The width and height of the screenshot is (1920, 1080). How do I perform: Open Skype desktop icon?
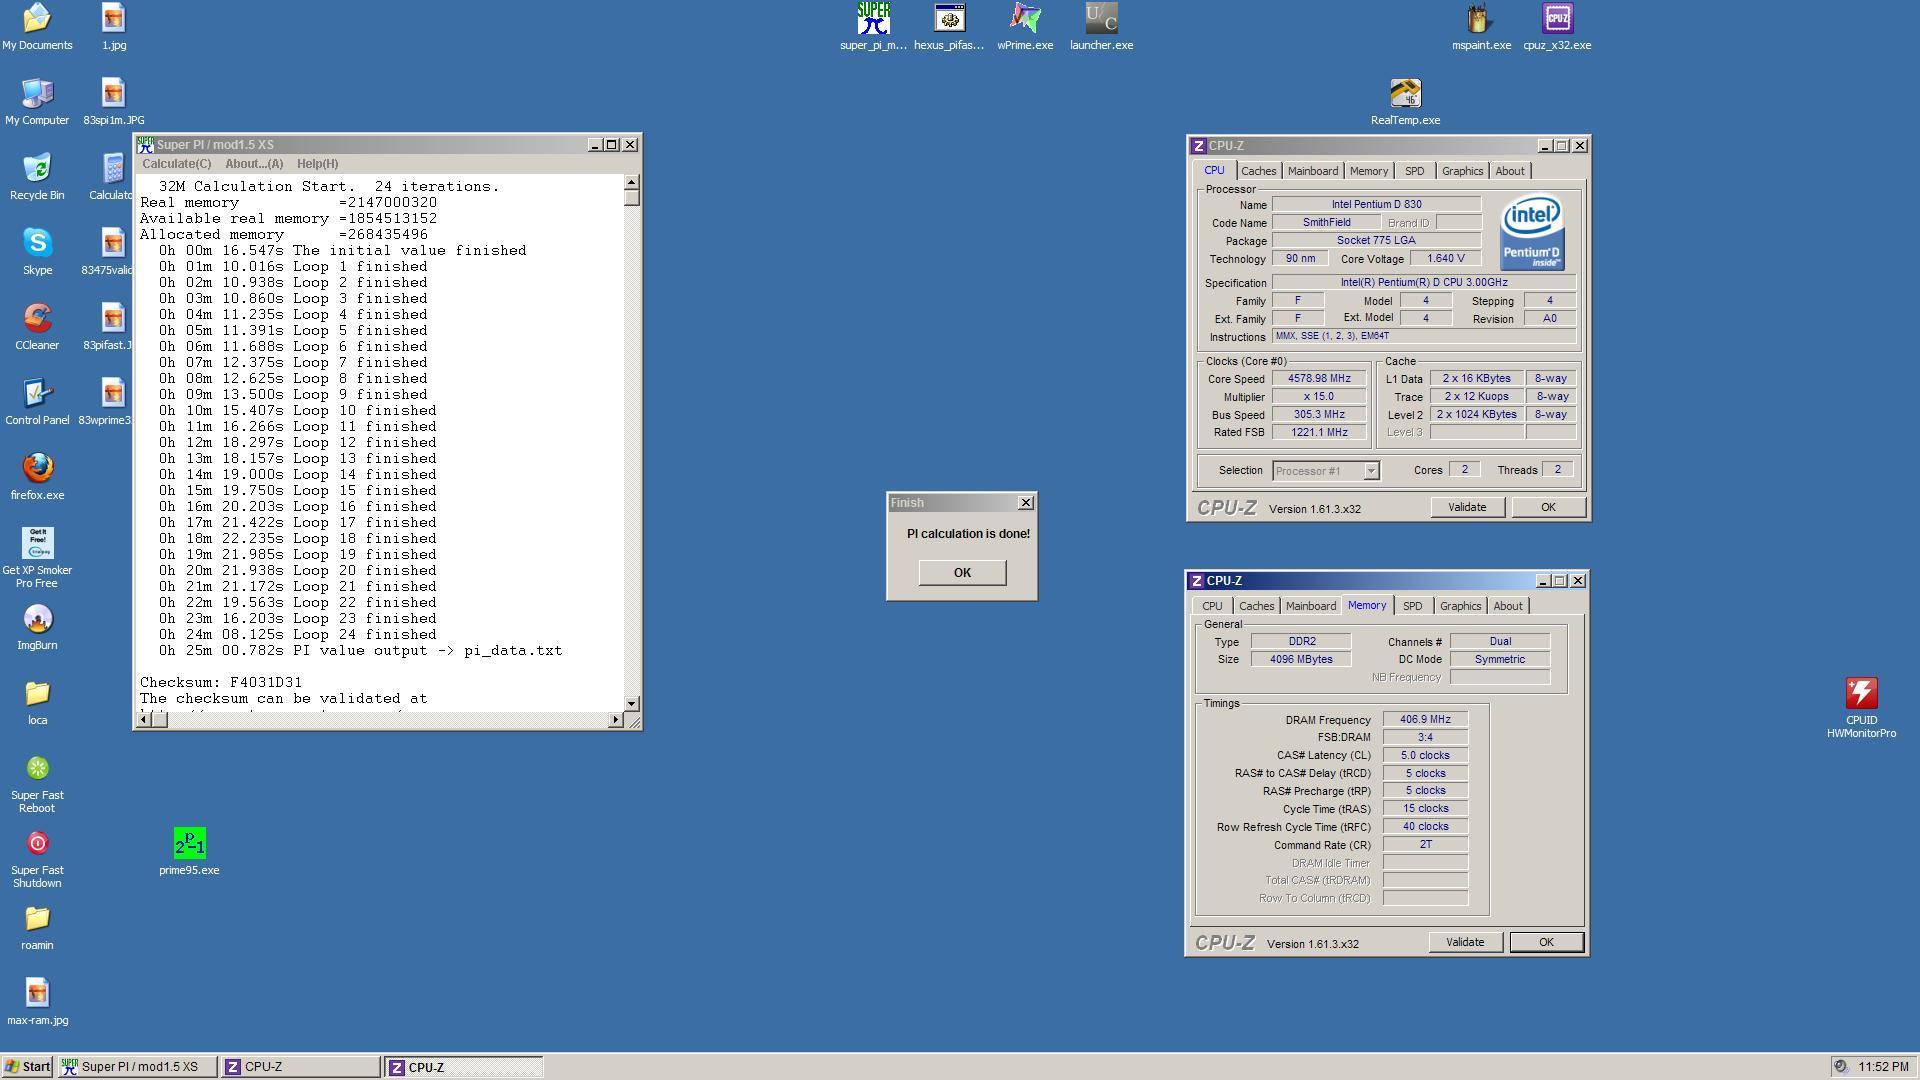37,251
